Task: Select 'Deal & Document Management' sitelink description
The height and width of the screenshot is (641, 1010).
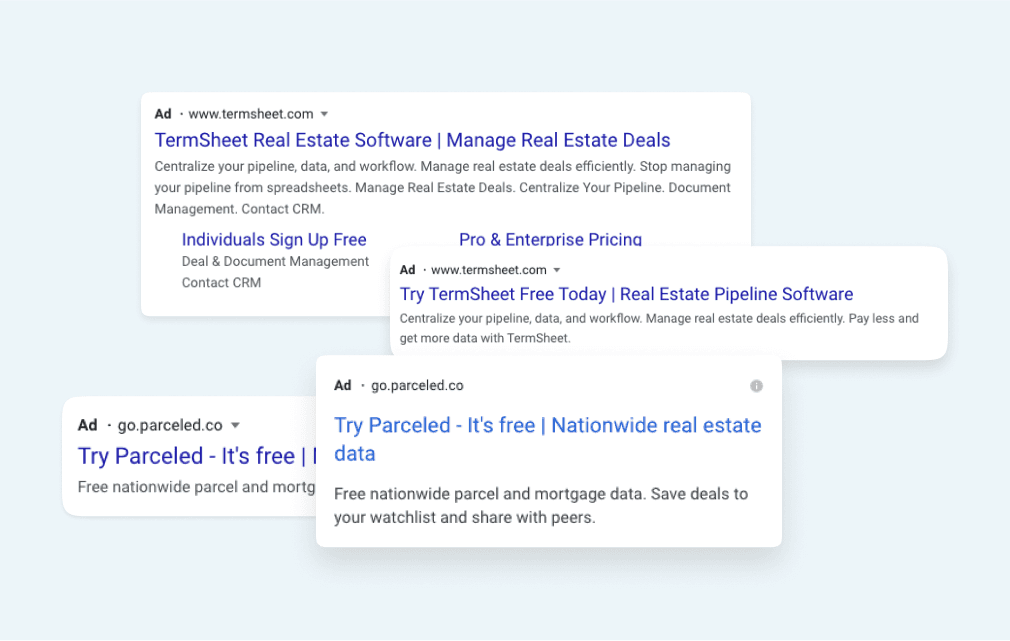Action: (275, 262)
